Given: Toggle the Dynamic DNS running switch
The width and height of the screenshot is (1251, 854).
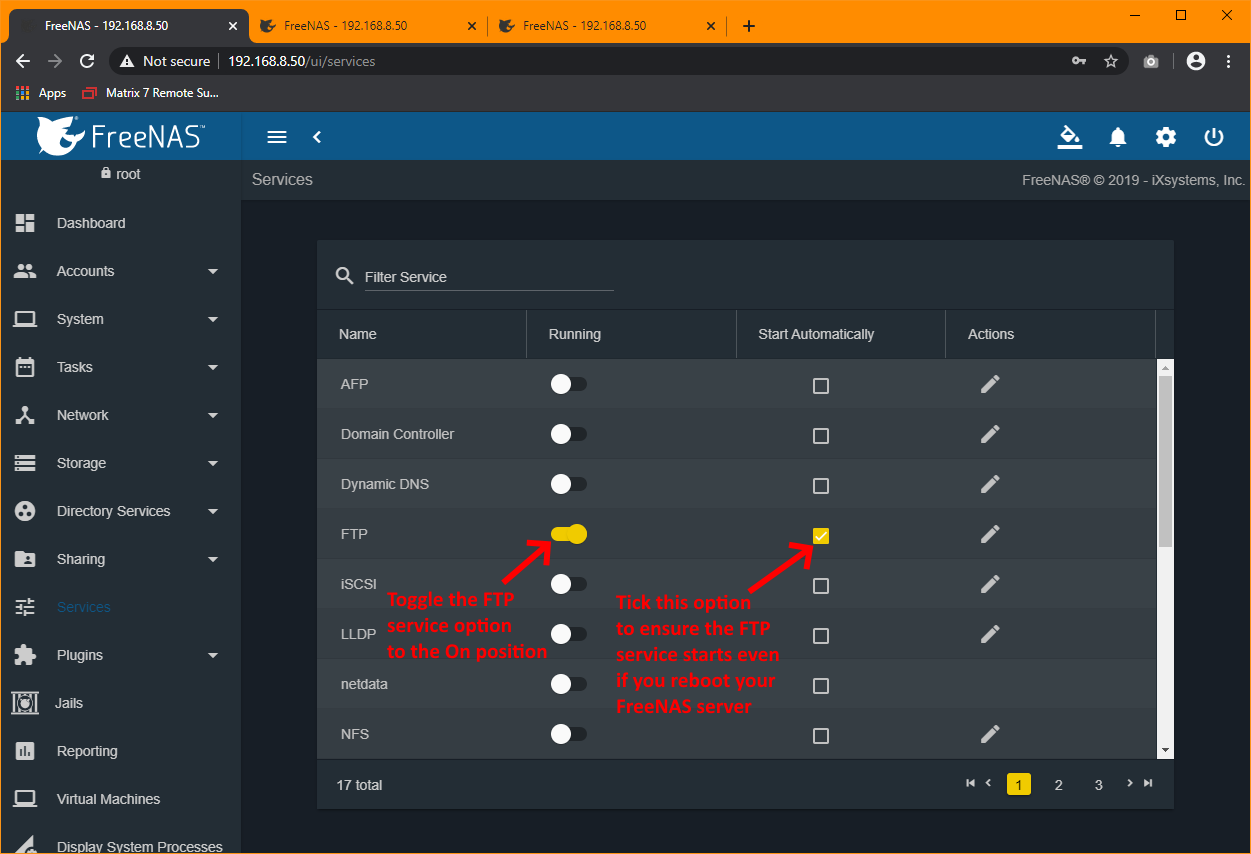Looking at the screenshot, I should [568, 484].
